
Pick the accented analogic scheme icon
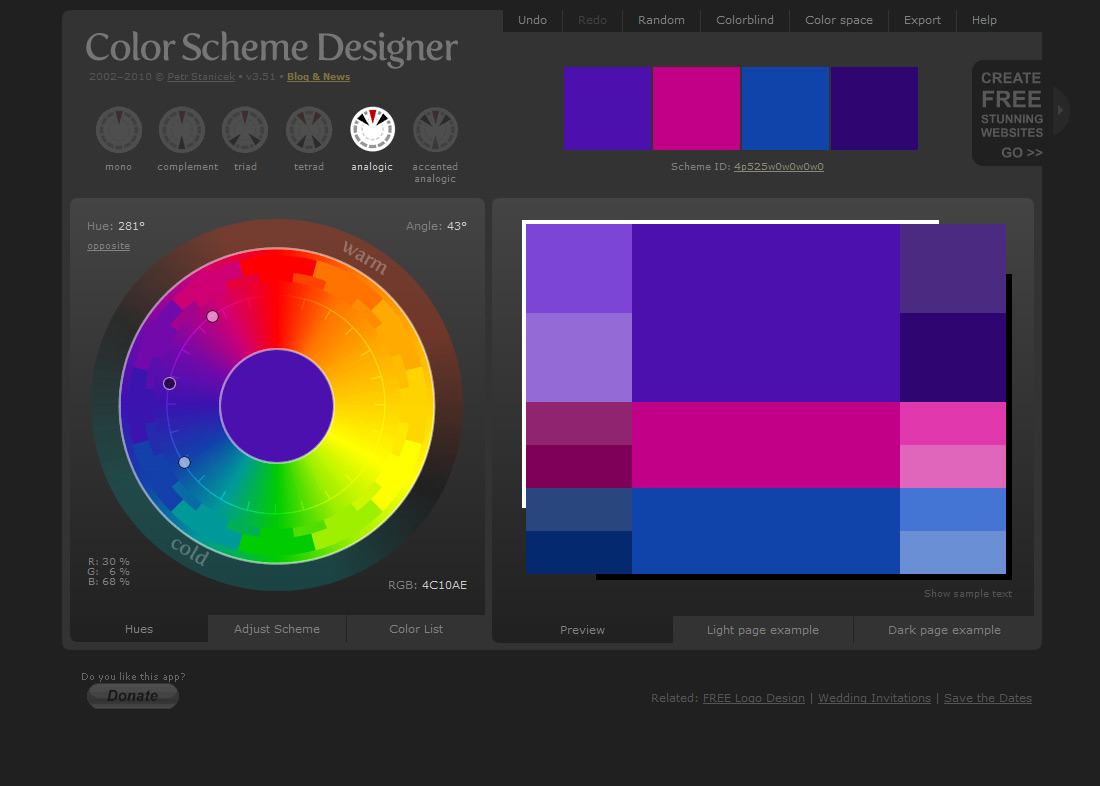(435, 130)
